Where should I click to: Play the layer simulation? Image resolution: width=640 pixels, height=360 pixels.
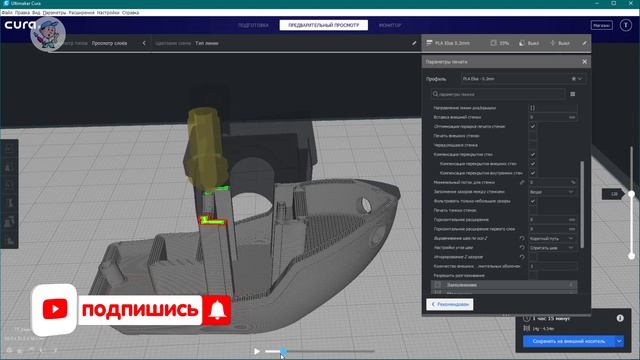click(256, 351)
